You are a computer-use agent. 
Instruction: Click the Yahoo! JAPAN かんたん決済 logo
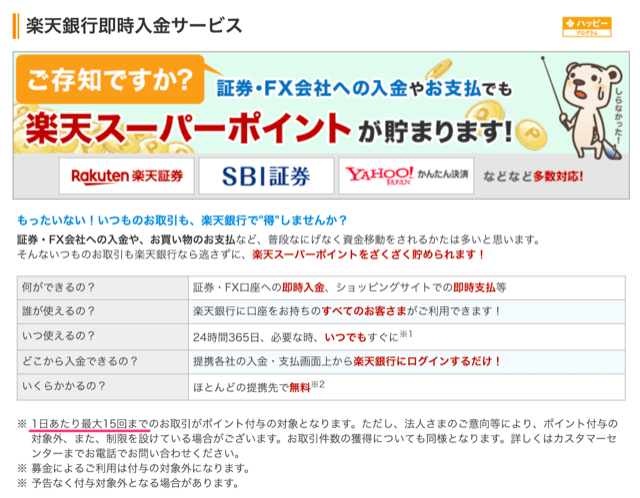pos(406,176)
